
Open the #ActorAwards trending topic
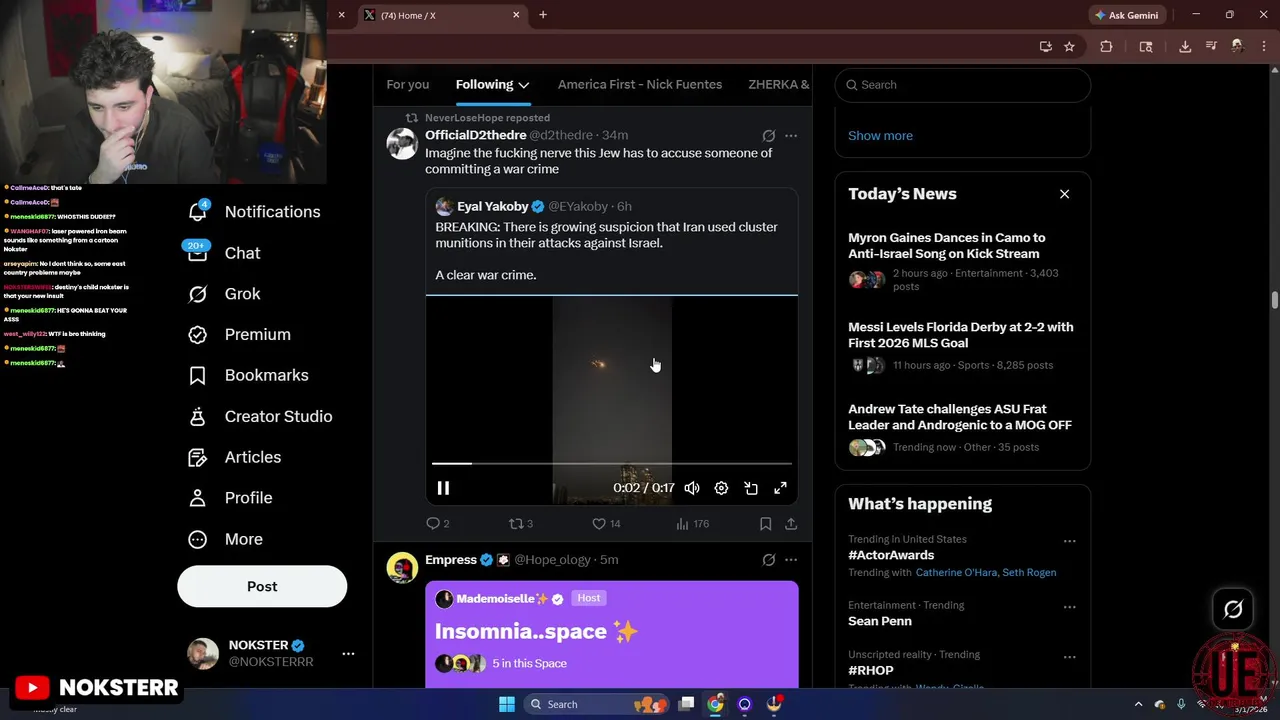[891, 555]
